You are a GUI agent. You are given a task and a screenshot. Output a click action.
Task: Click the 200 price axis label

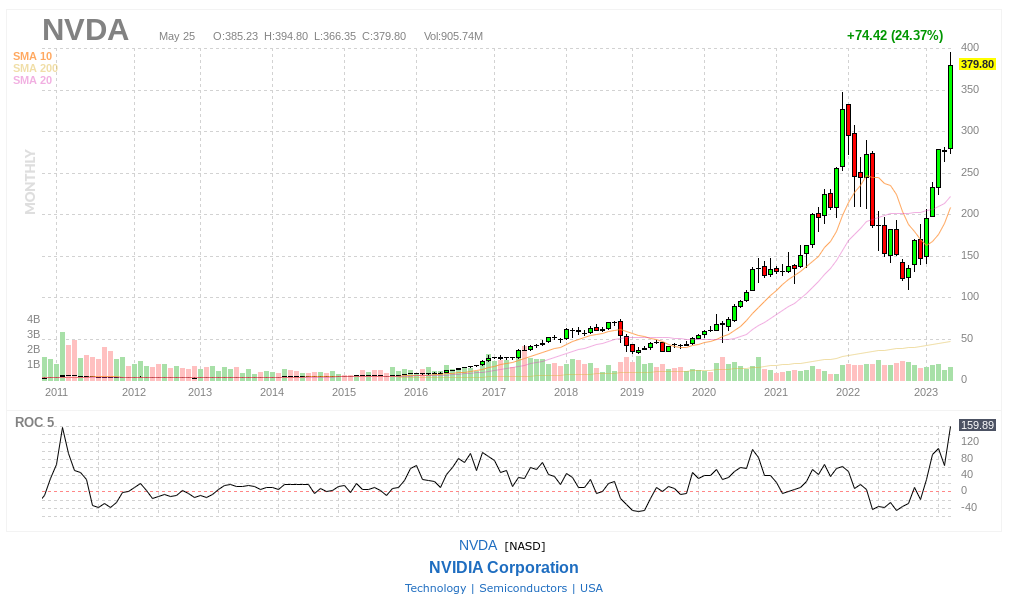[970, 214]
